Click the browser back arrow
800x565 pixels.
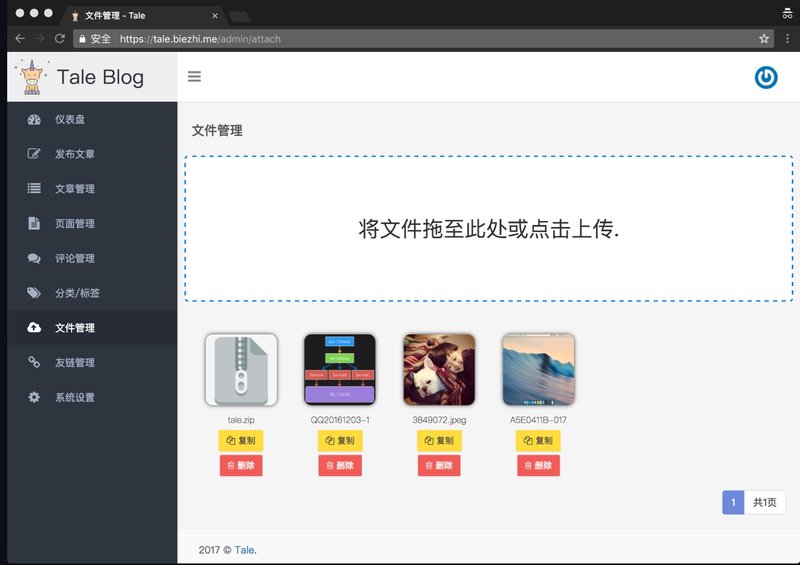20,39
